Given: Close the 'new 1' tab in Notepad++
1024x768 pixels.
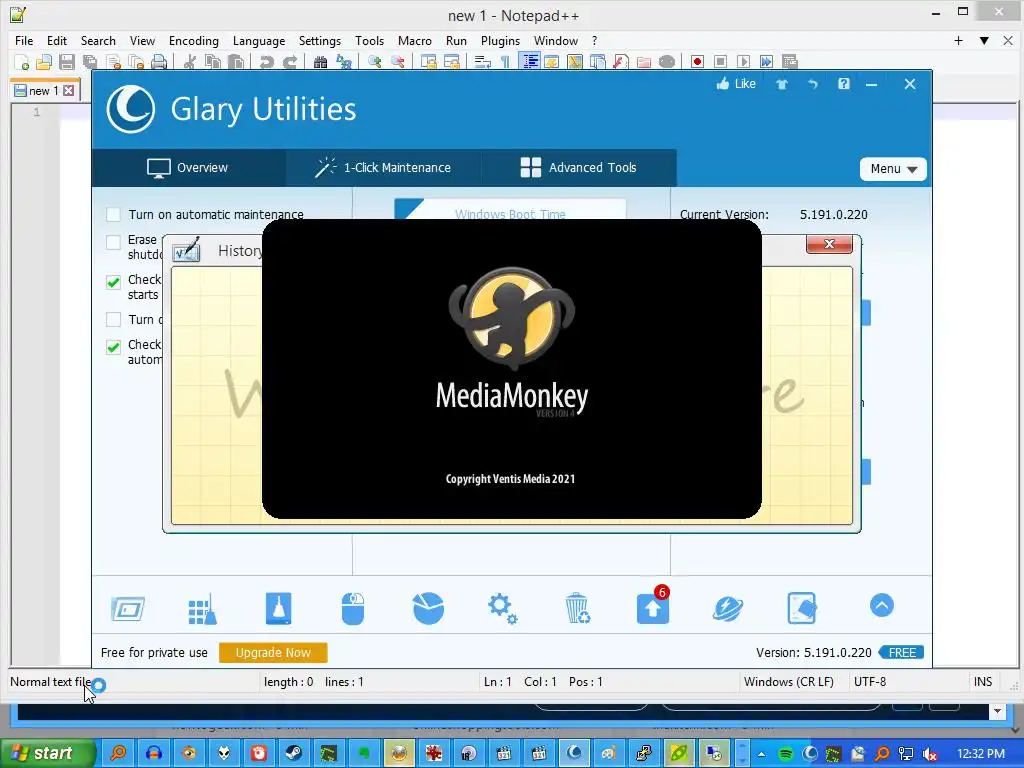Looking at the screenshot, I should [x=69, y=91].
